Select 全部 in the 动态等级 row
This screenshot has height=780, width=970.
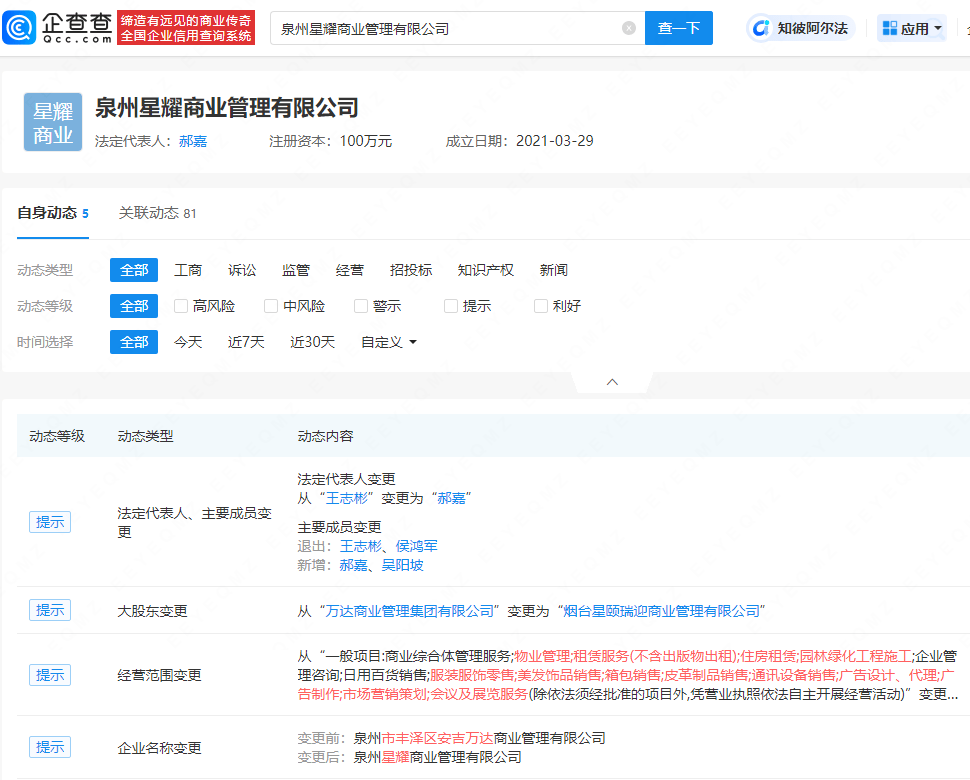tap(134, 306)
